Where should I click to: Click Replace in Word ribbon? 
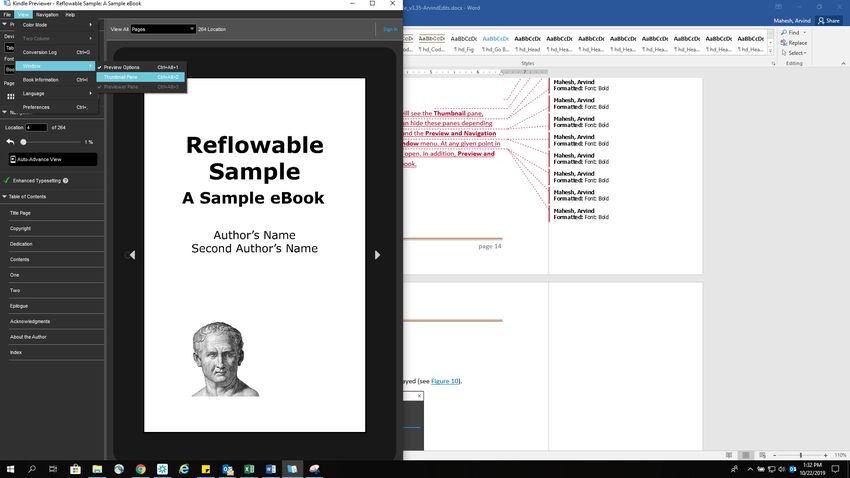[x=795, y=43]
